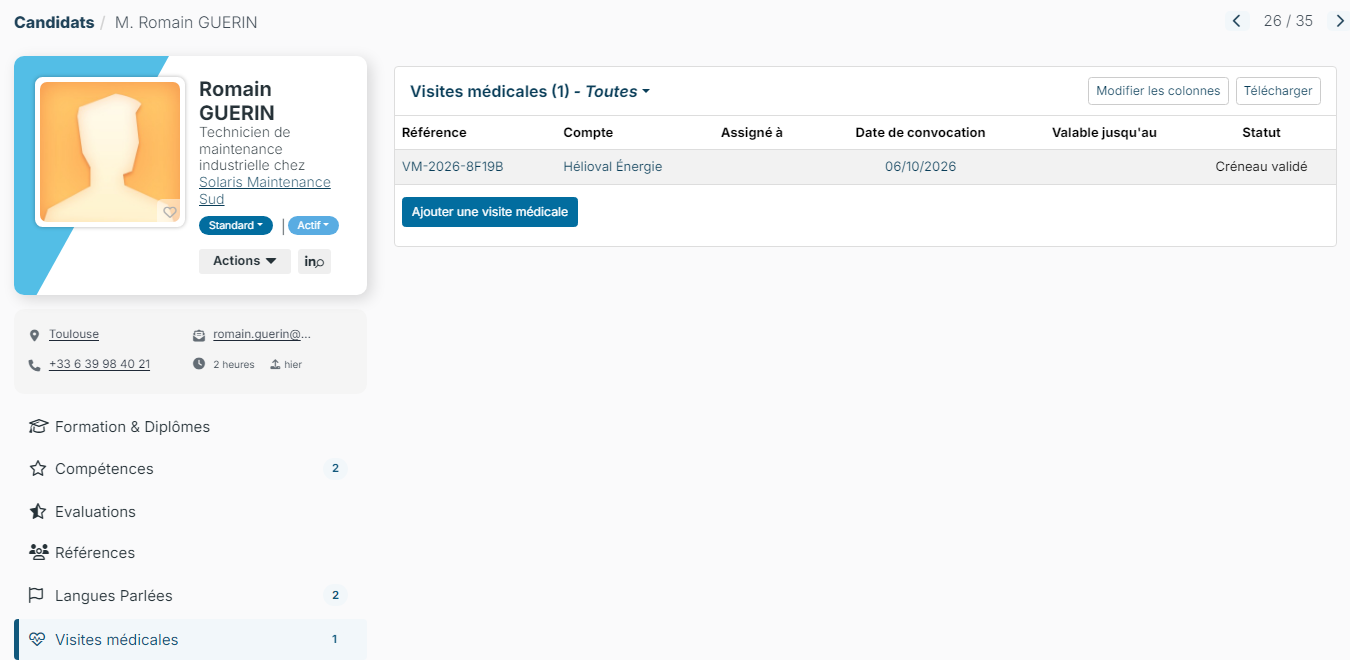Open visit reference VM-2026-8F19B
Viewport: 1350px width, 660px height.
coord(452,167)
